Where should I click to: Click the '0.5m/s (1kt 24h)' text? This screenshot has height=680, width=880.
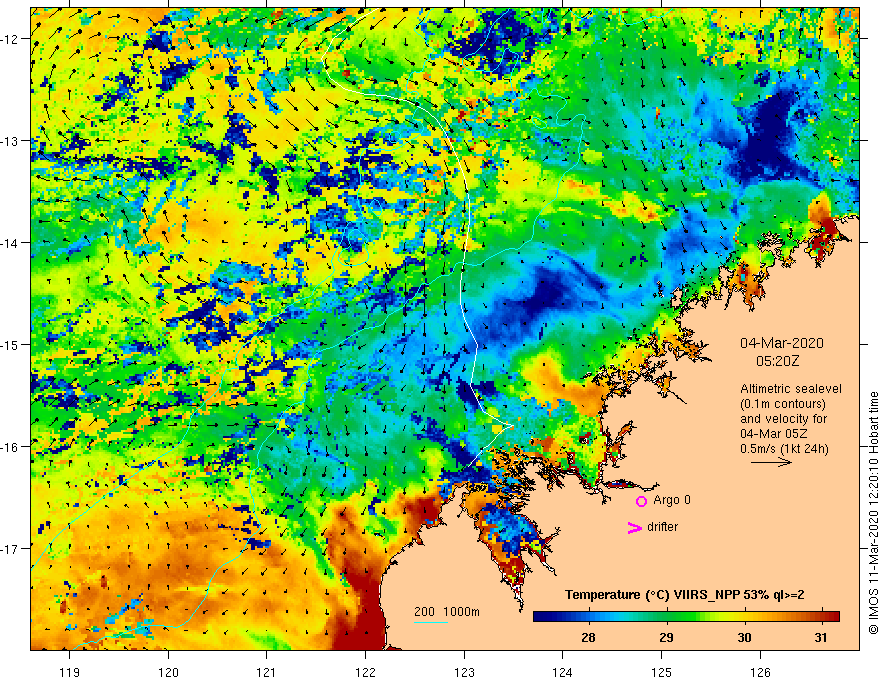(x=784, y=449)
